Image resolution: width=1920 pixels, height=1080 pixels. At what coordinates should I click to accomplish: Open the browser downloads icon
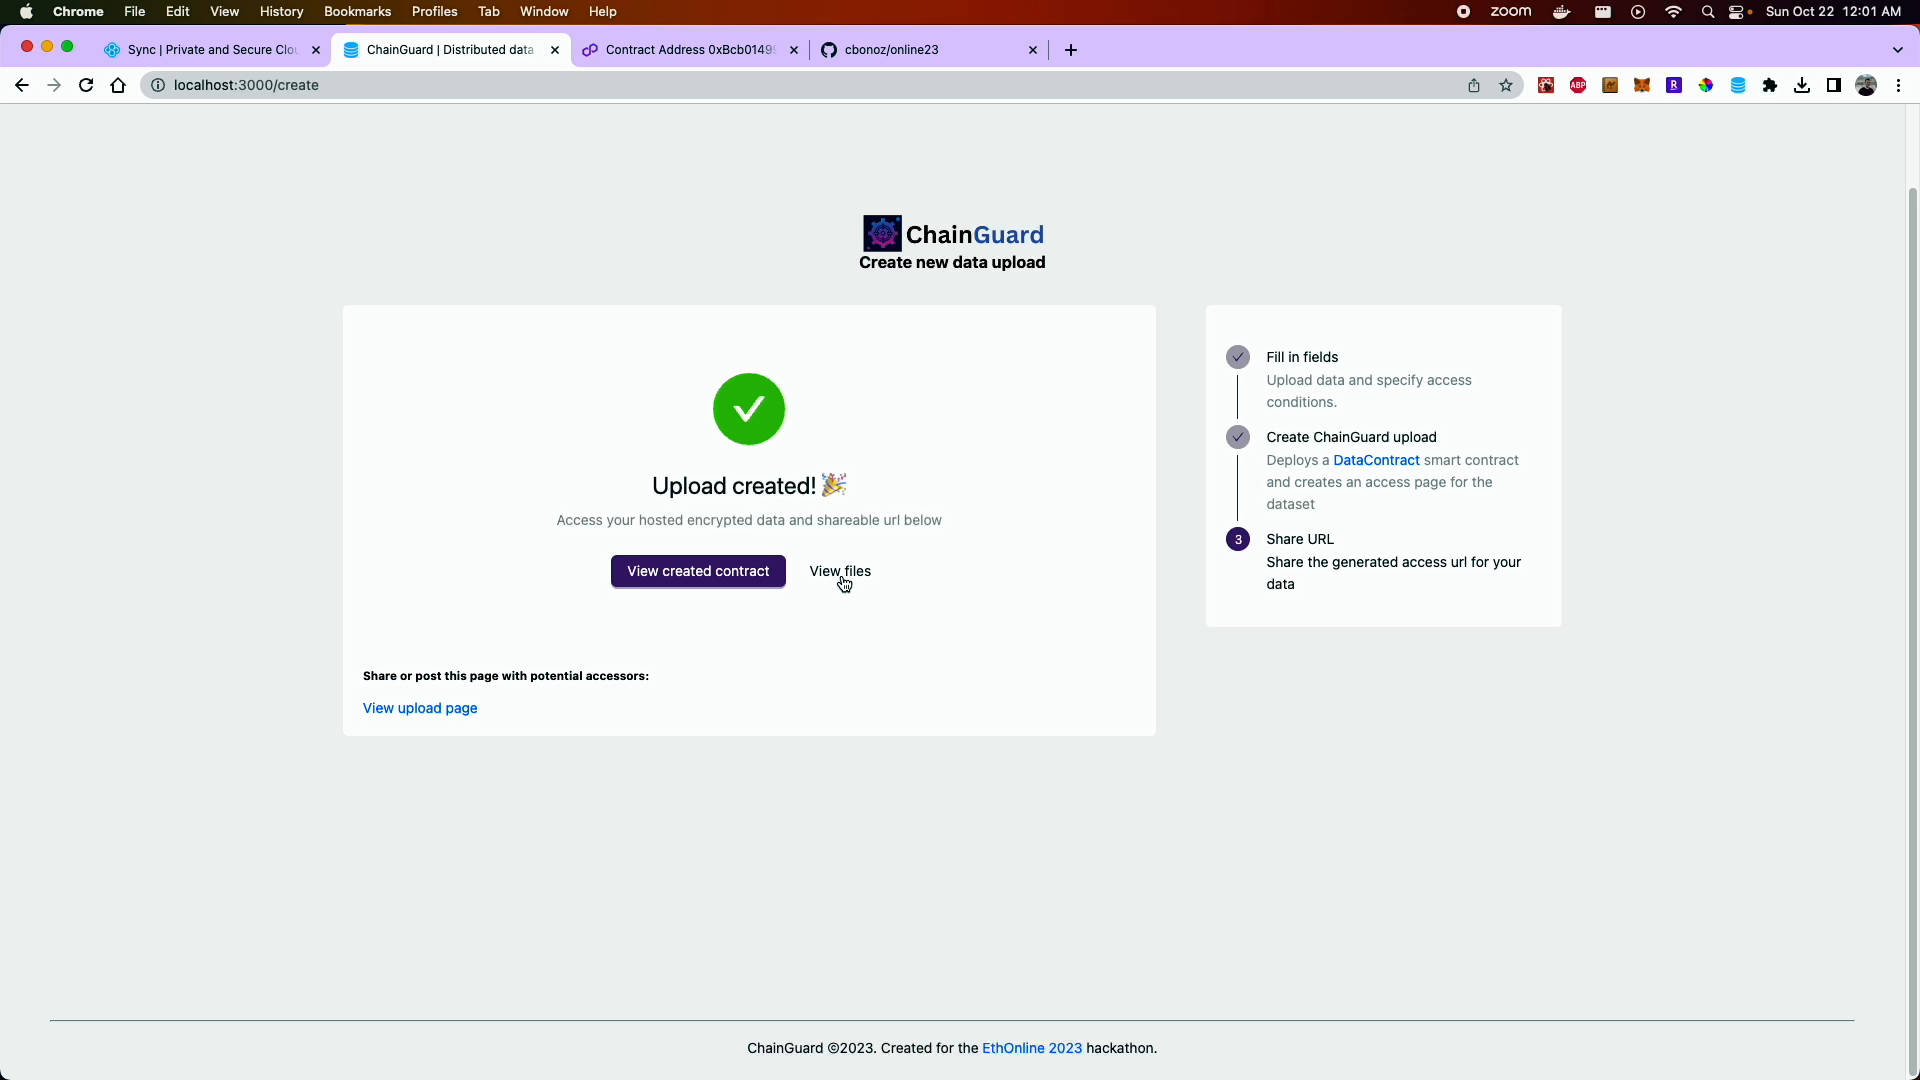(1802, 85)
